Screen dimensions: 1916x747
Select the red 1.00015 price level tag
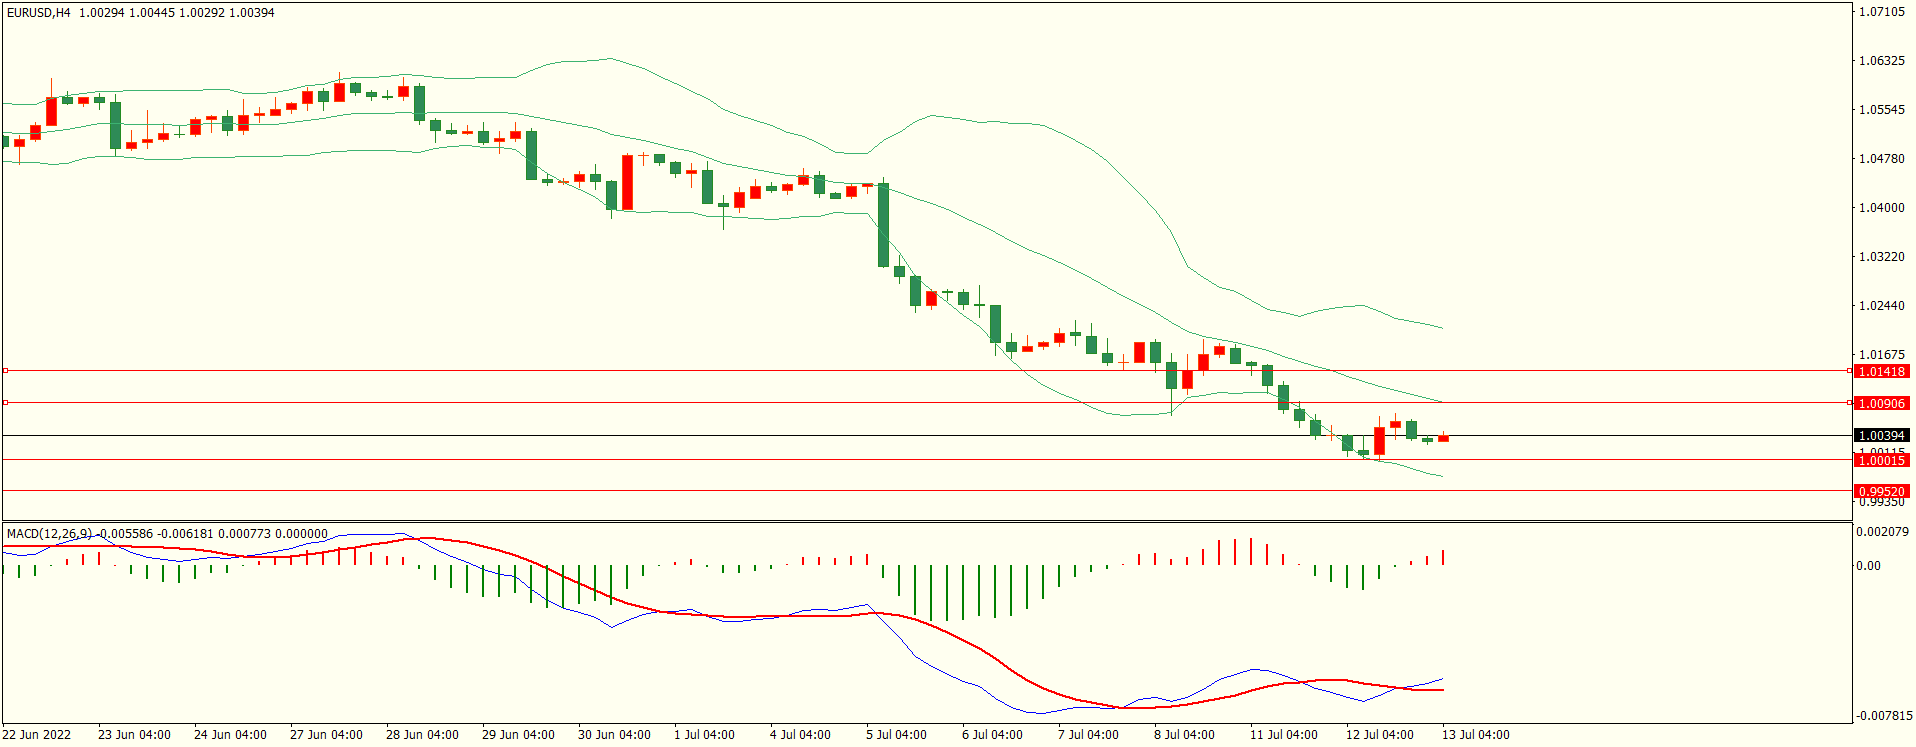tap(1881, 461)
